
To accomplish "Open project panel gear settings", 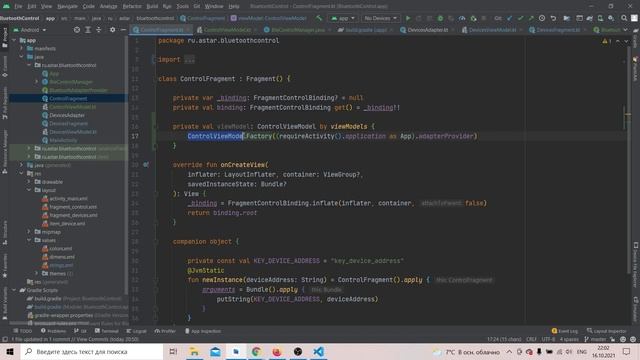I will [112, 30].
